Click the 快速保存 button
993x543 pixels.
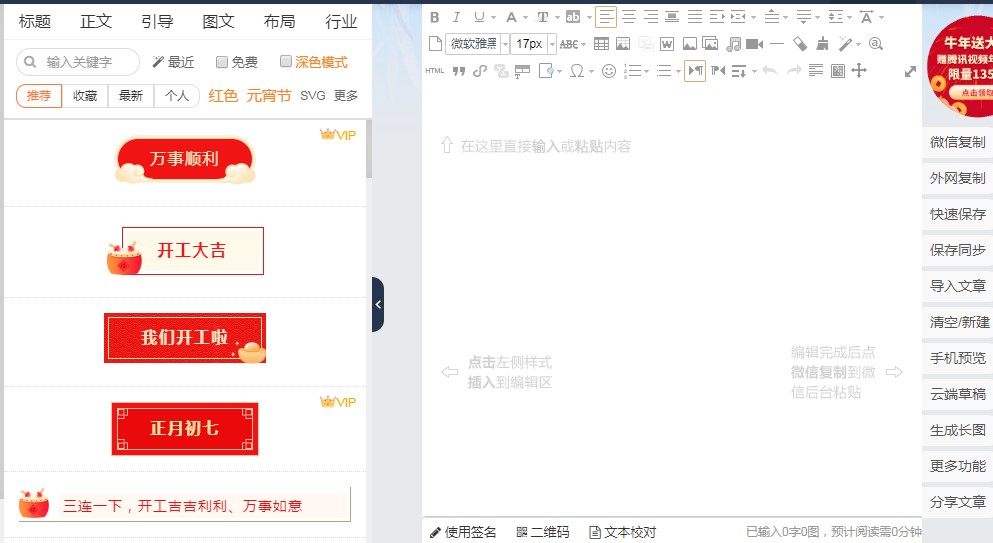(x=958, y=214)
